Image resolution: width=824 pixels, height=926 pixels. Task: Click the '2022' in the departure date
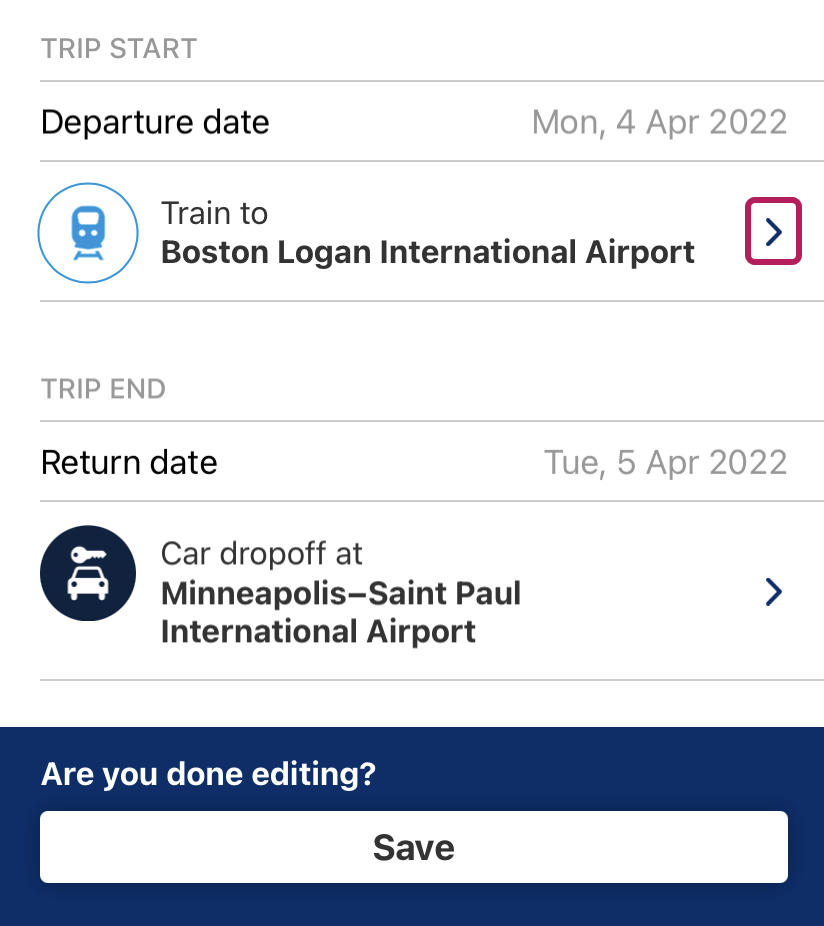748,122
